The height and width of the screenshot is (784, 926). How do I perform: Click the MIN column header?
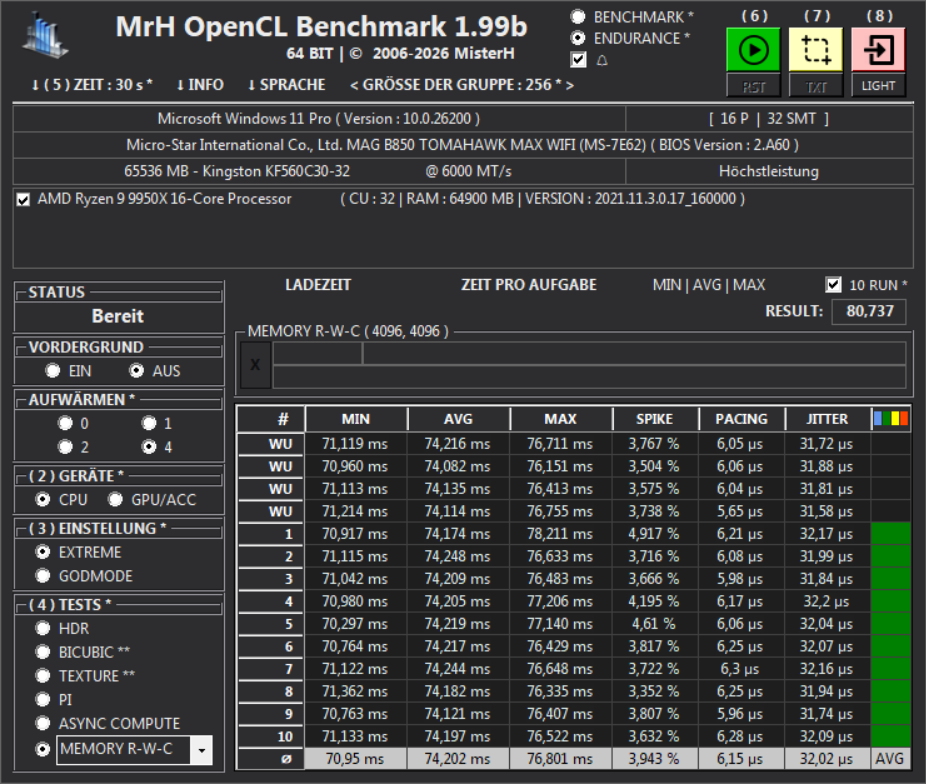tap(356, 419)
